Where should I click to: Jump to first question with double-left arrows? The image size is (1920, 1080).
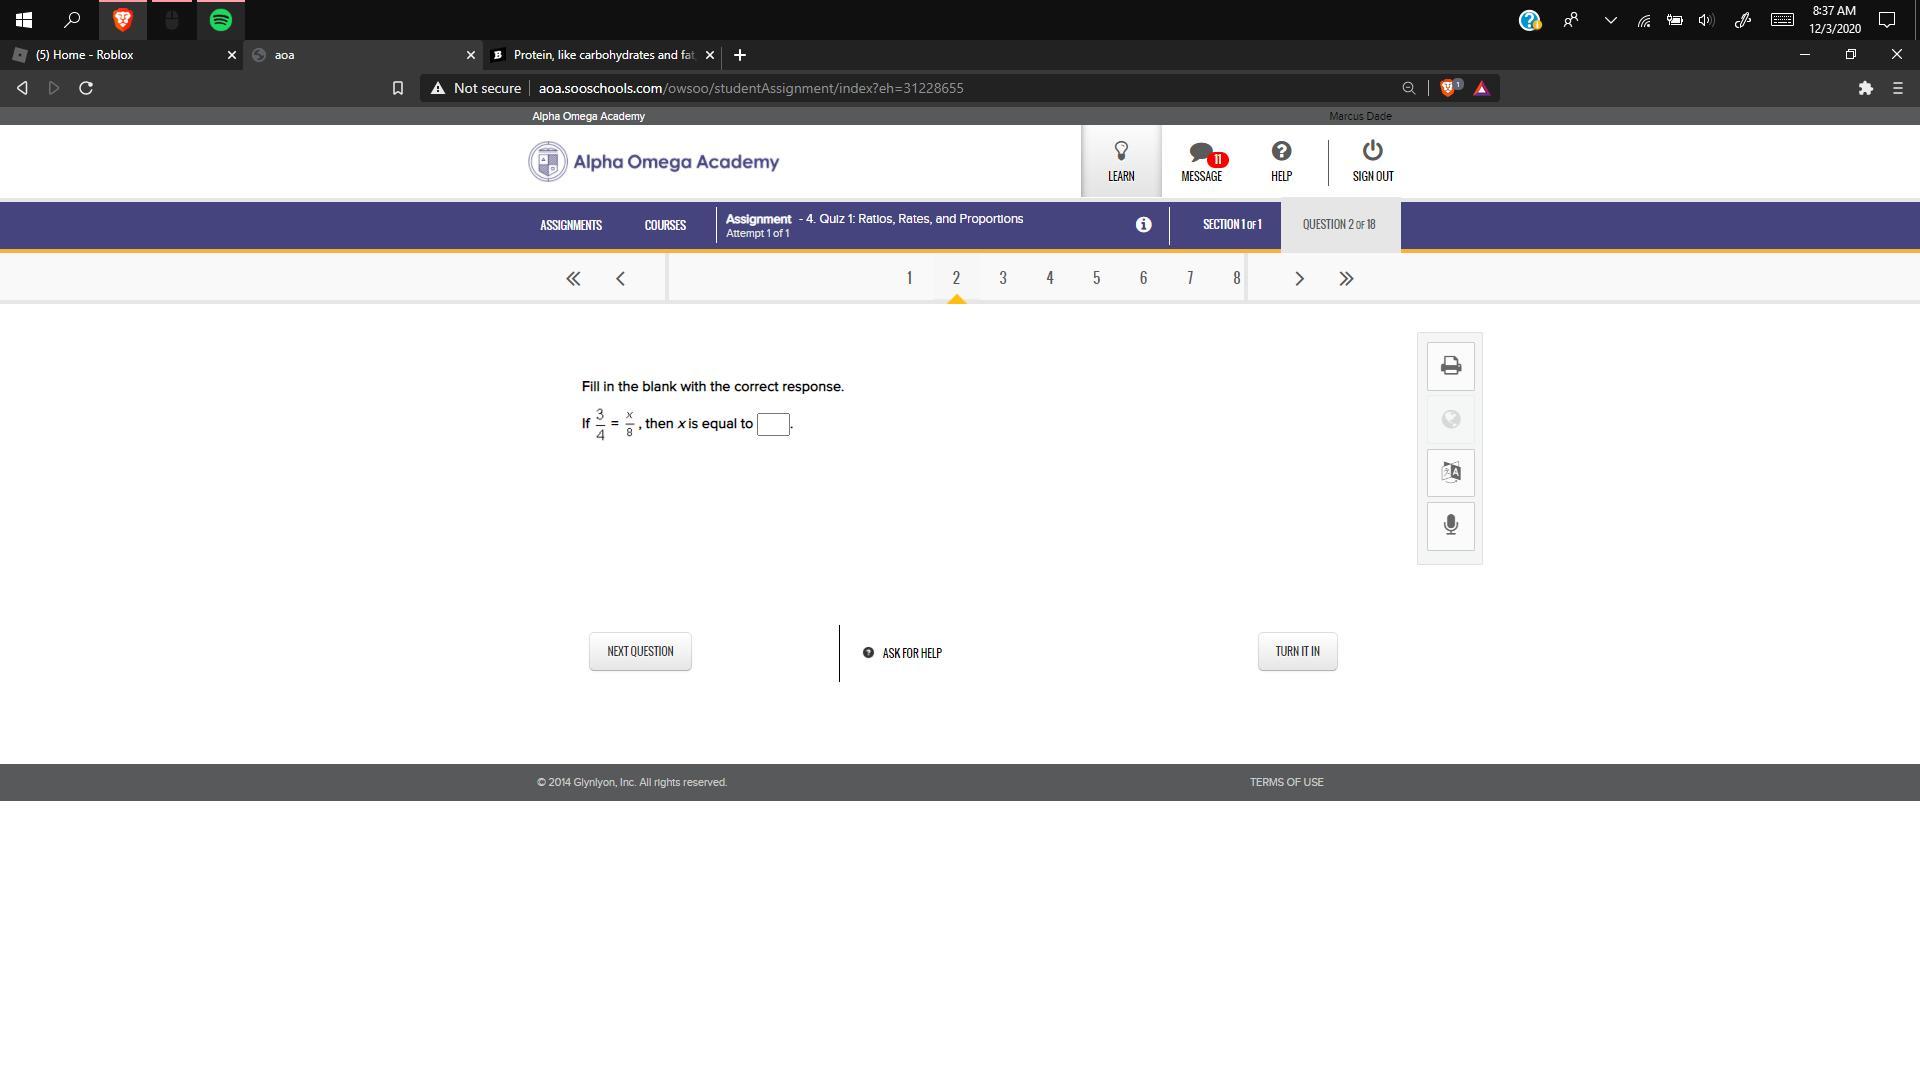pyautogui.click(x=573, y=279)
